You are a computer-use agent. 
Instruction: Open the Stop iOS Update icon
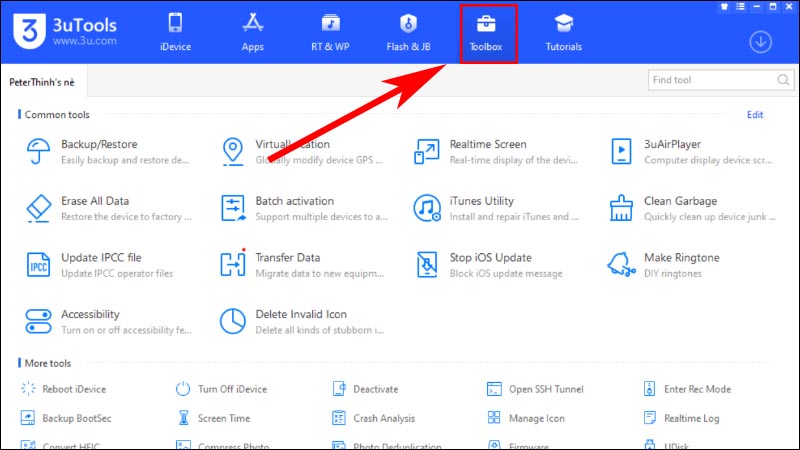(x=427, y=264)
